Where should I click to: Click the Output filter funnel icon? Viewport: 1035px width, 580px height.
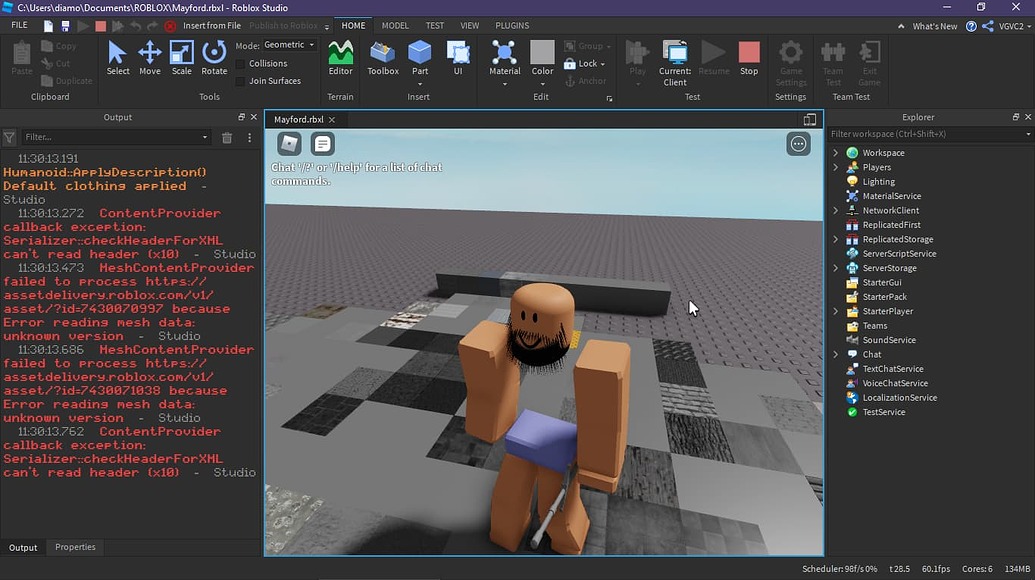pos(9,137)
